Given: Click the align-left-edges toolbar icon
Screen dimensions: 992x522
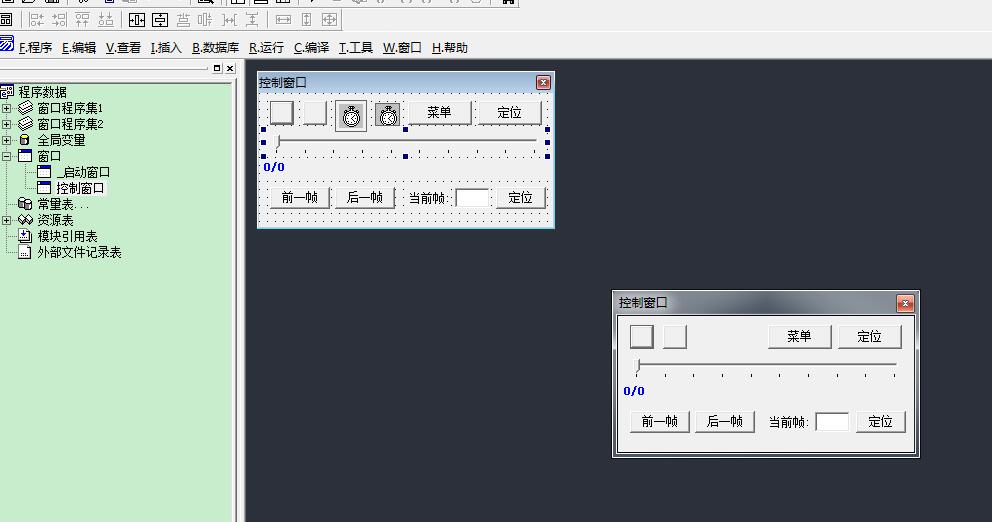Looking at the screenshot, I should click(x=37, y=20).
